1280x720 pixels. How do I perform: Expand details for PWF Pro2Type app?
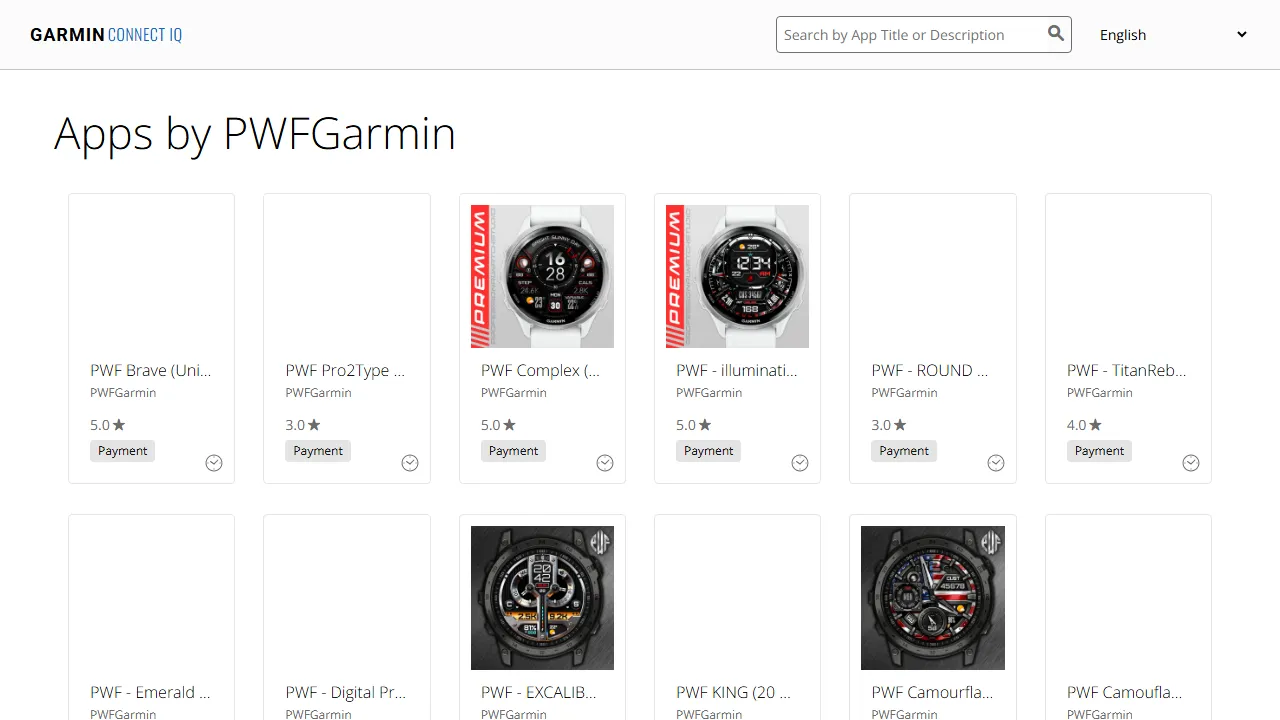coord(410,462)
